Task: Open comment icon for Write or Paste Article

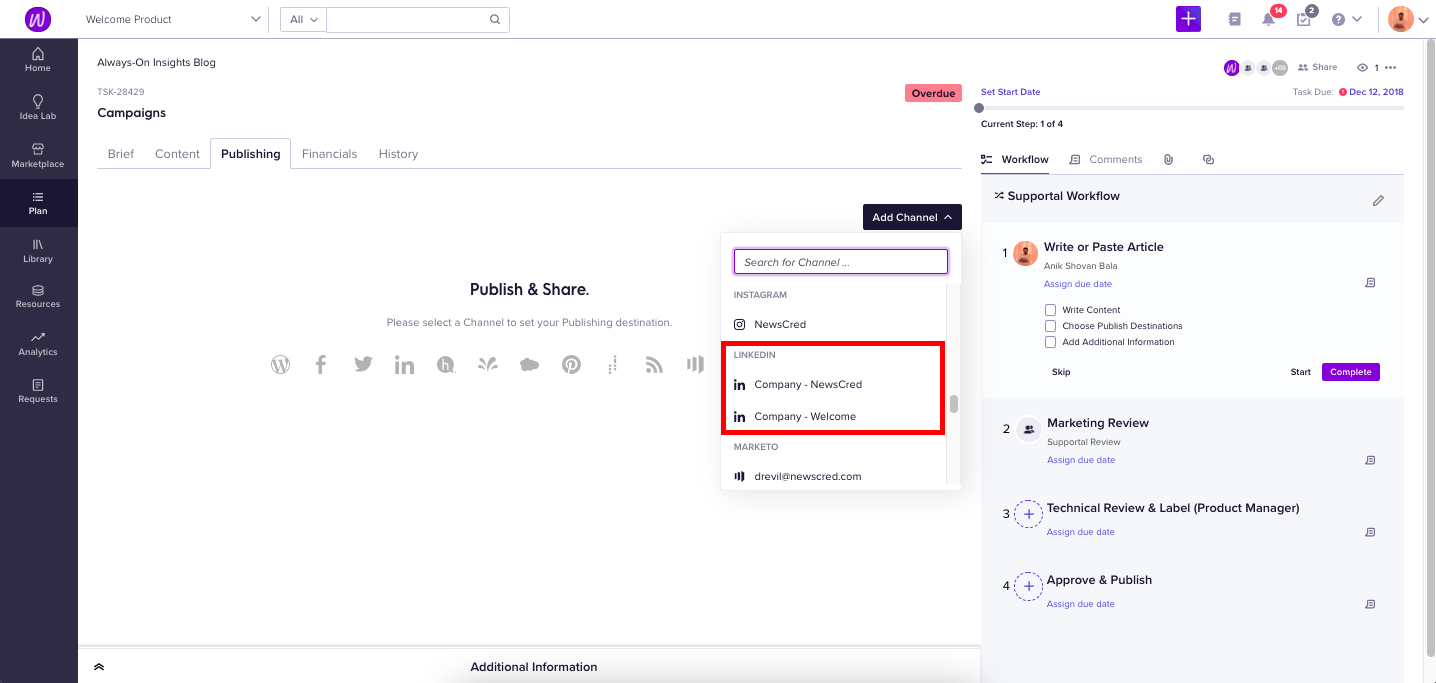Action: click(x=1370, y=283)
